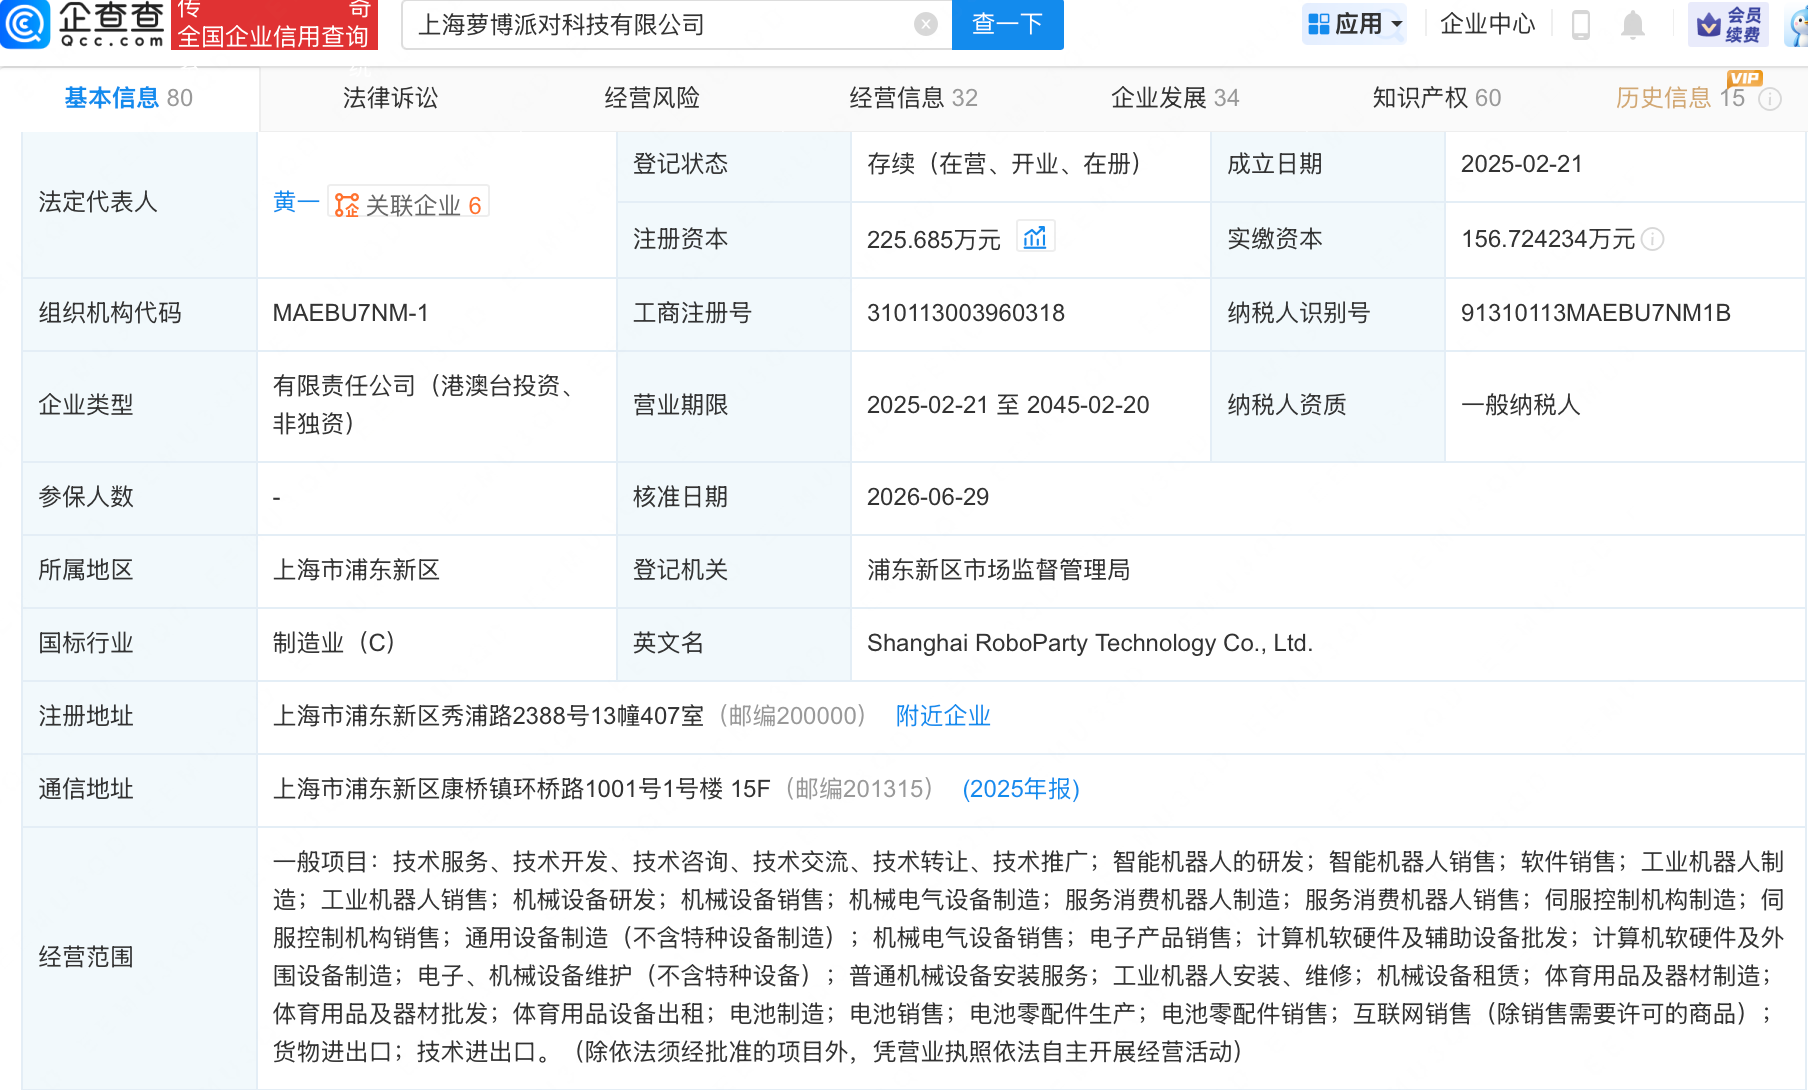1808x1090 pixels.
Task: Select the 156.724234万元 paid-in capital value
Action: tap(1548, 239)
